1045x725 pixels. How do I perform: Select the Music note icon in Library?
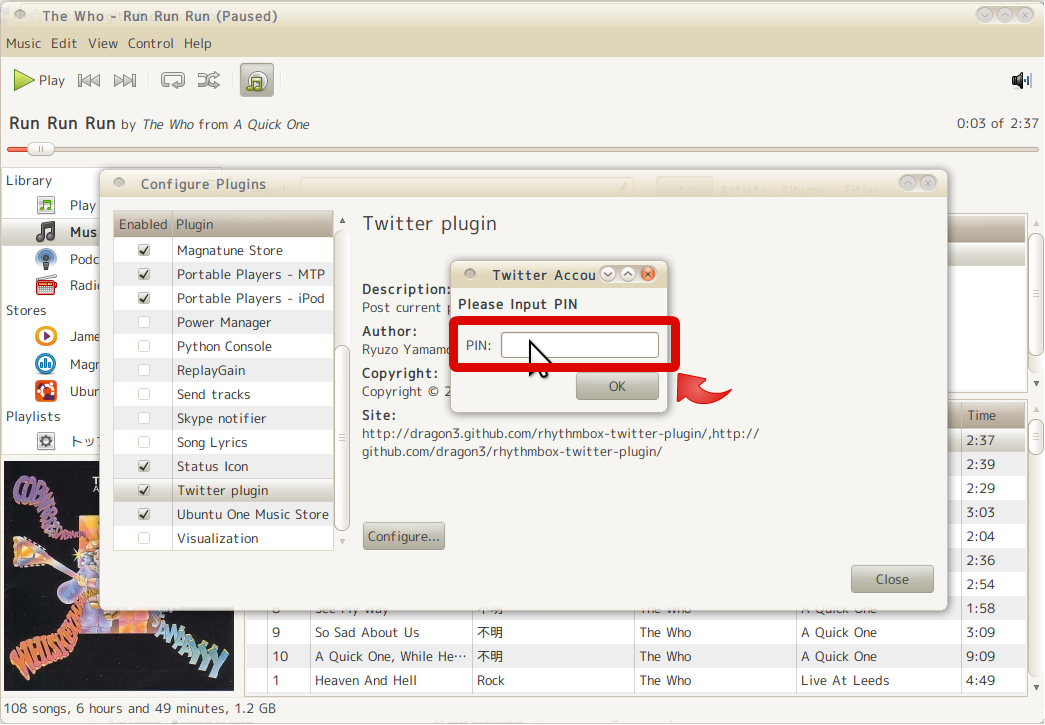point(45,232)
